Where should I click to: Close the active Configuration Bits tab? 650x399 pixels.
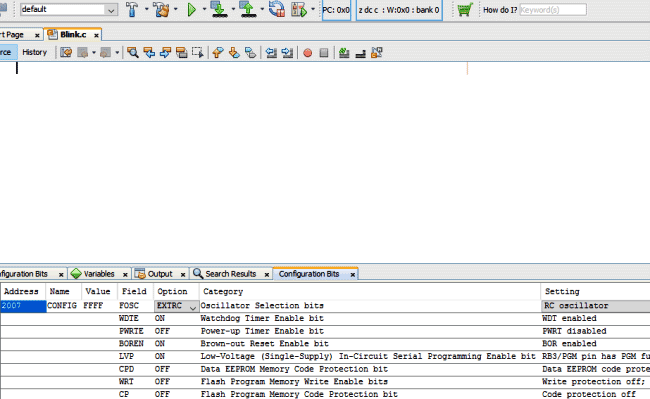(x=352, y=274)
